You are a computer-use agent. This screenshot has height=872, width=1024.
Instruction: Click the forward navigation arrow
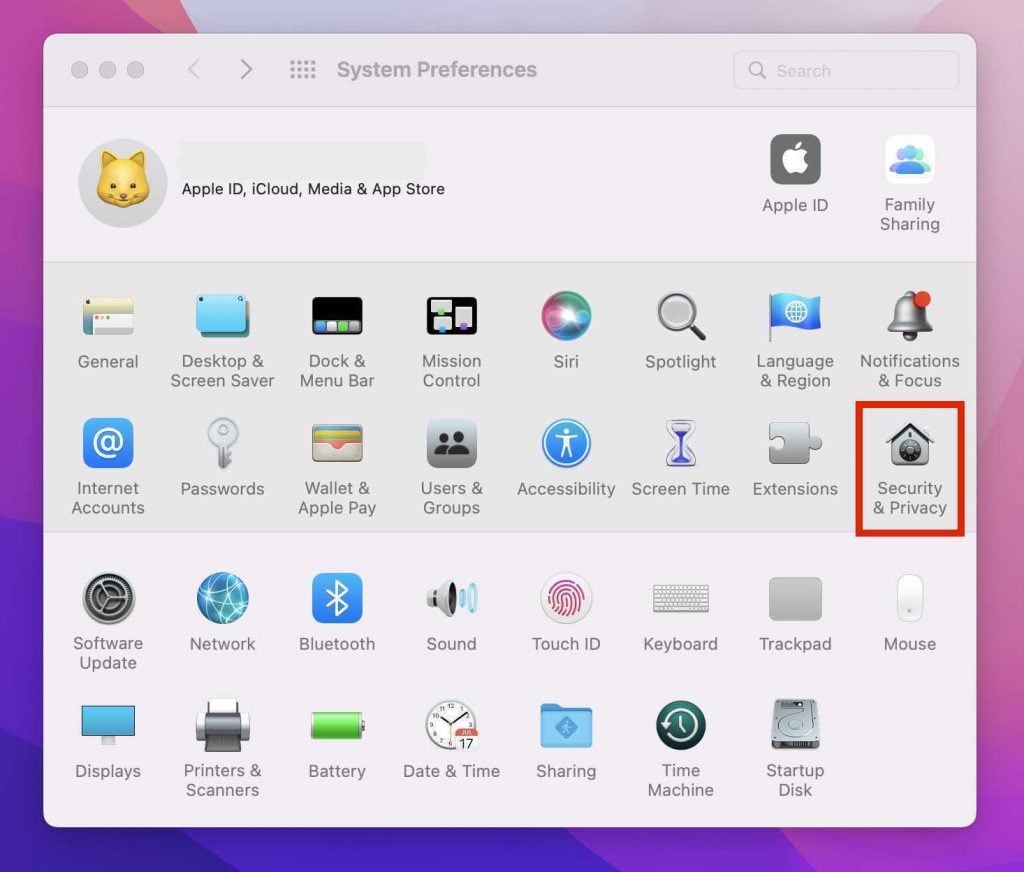[x=246, y=70]
